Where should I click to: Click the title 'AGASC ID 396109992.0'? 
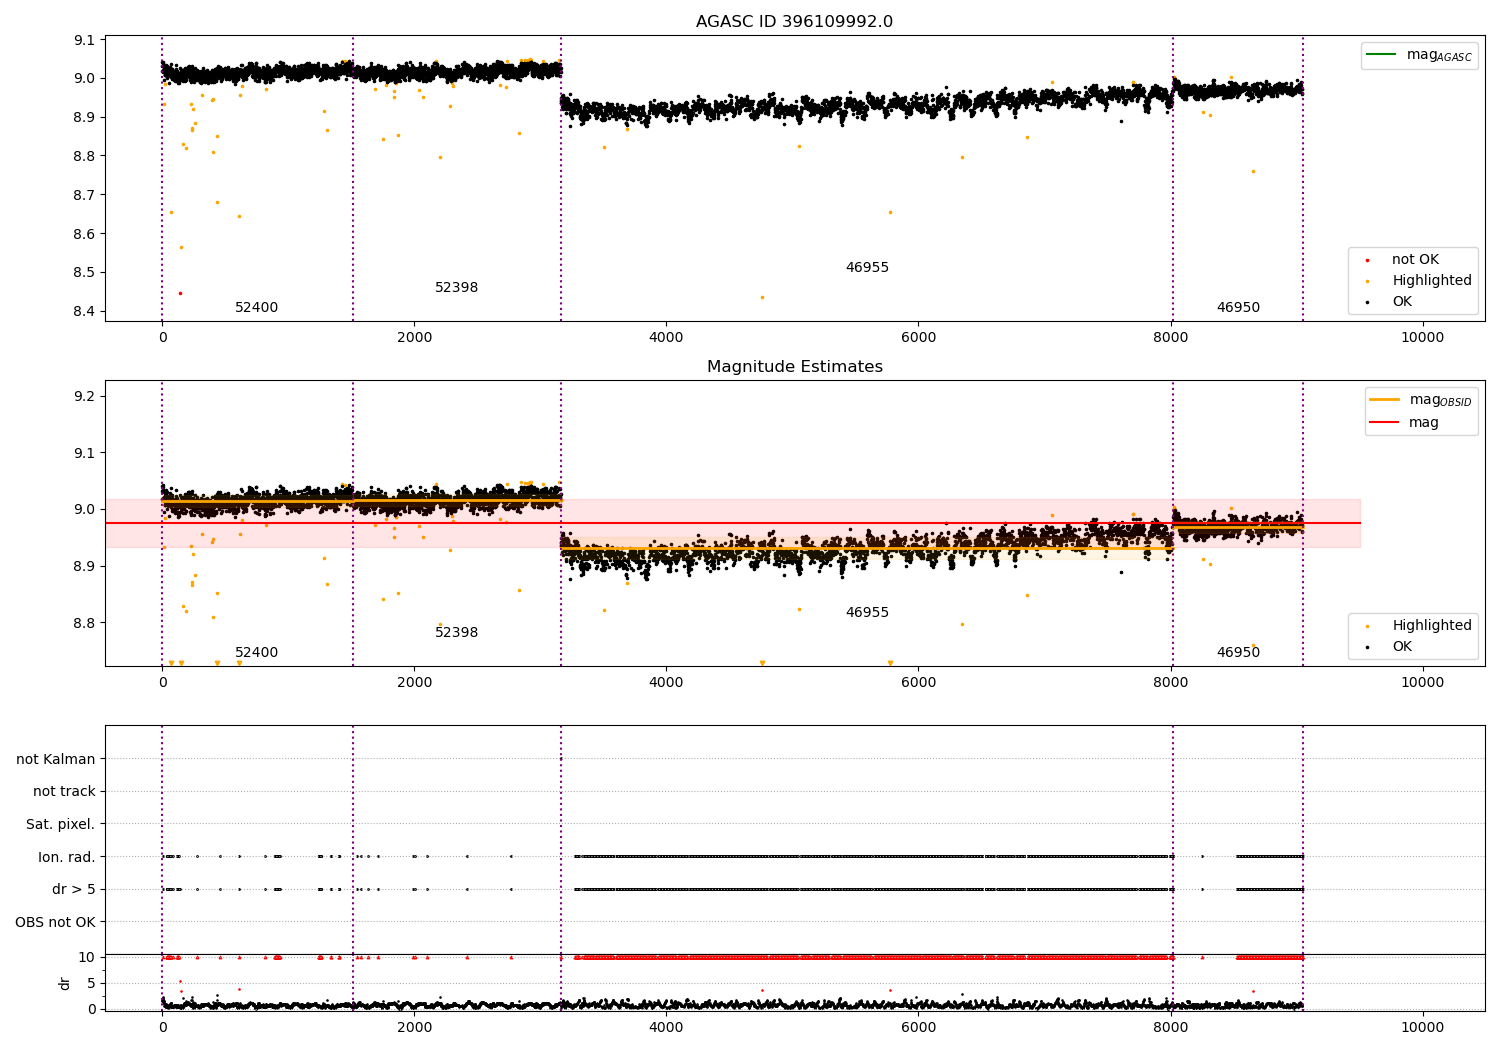point(794,22)
